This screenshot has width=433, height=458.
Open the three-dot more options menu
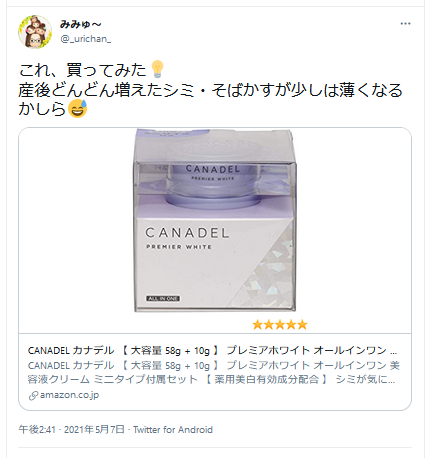tap(405, 24)
